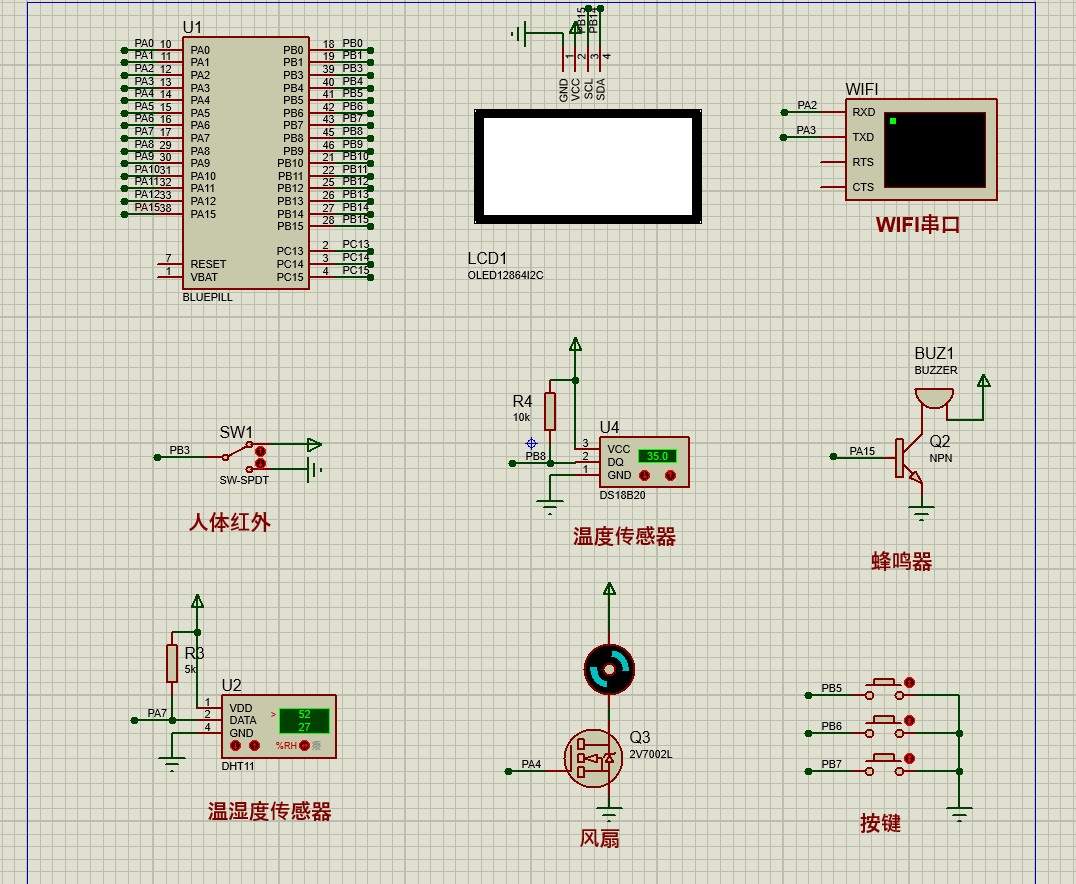Click the PB3 net label at SW1
The width and height of the screenshot is (1076, 884).
pyautogui.click(x=180, y=450)
